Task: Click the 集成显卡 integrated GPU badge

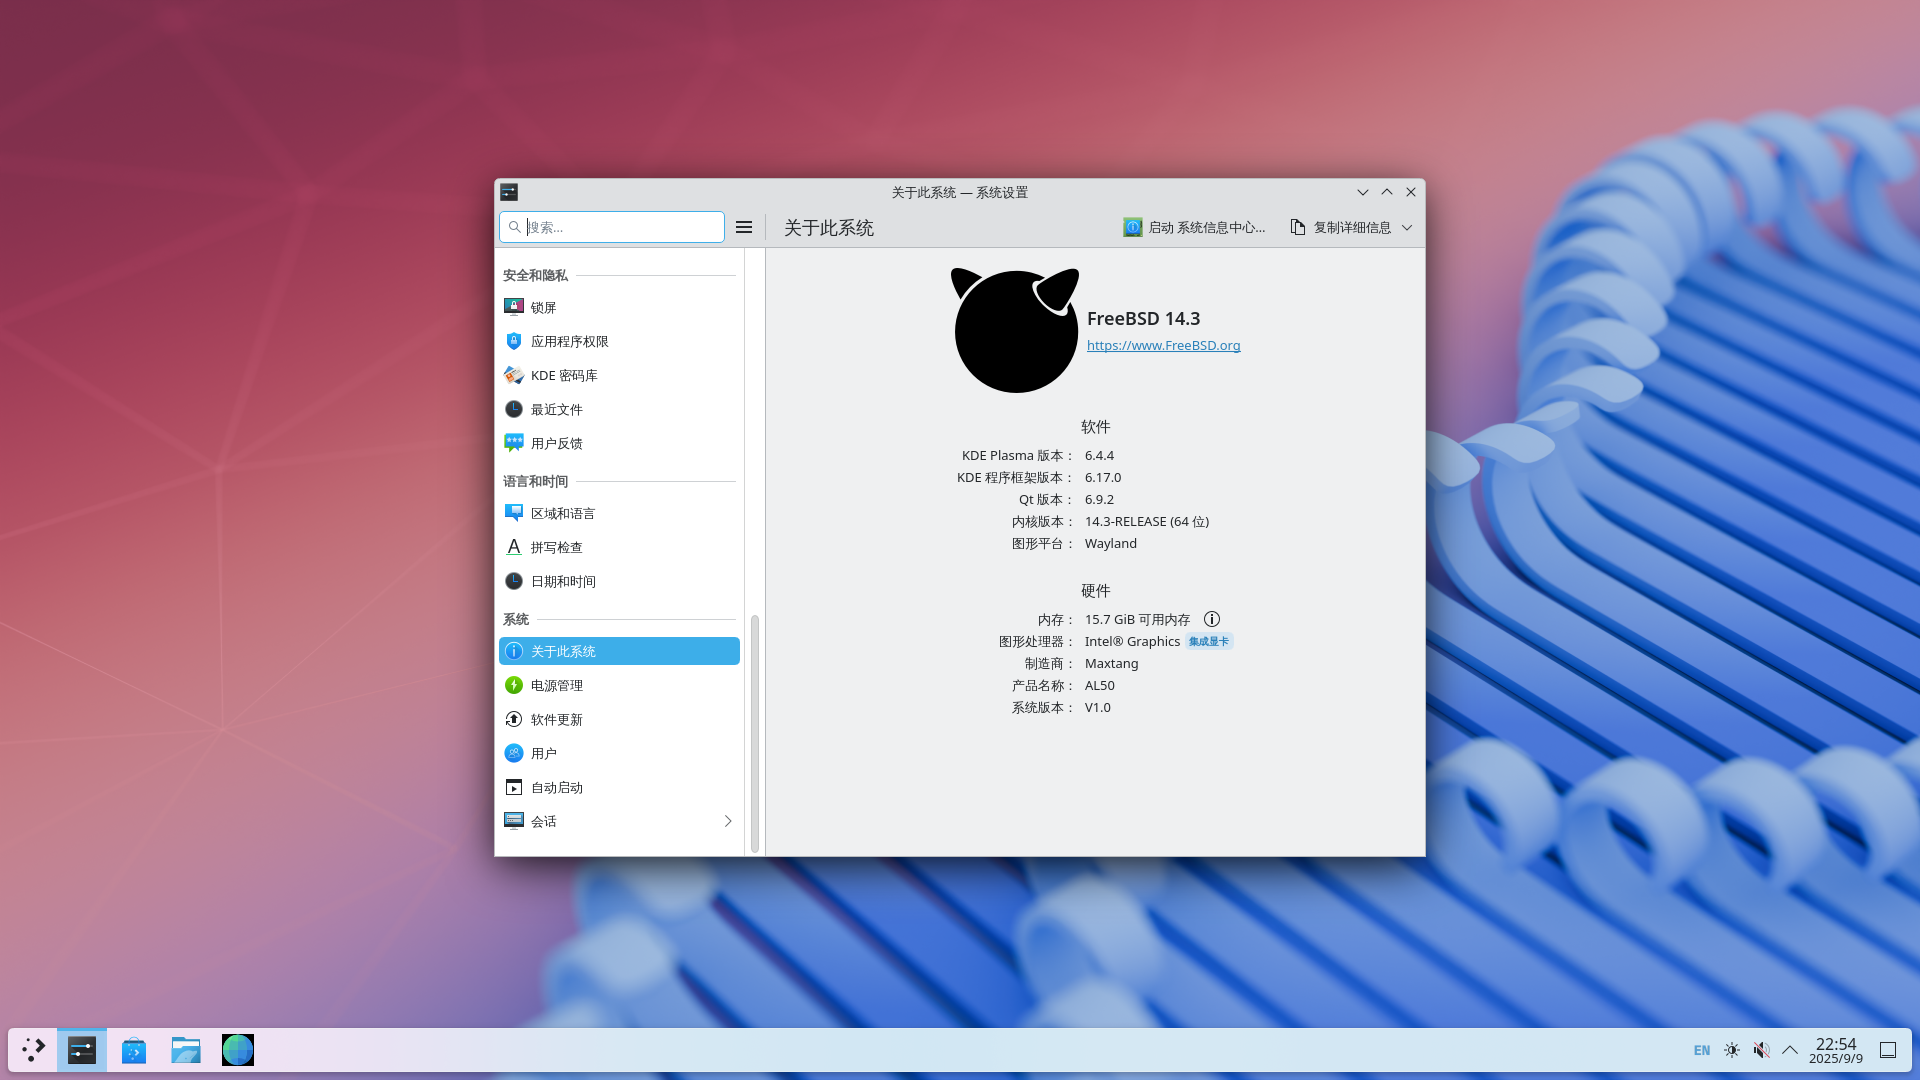Action: click(1209, 641)
